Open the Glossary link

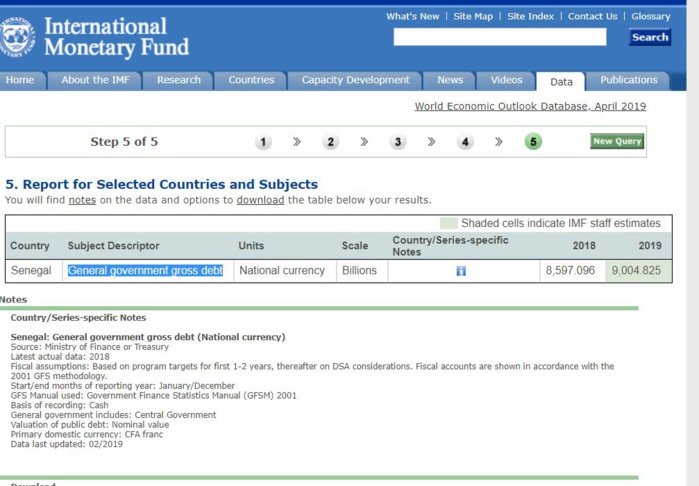click(x=650, y=16)
